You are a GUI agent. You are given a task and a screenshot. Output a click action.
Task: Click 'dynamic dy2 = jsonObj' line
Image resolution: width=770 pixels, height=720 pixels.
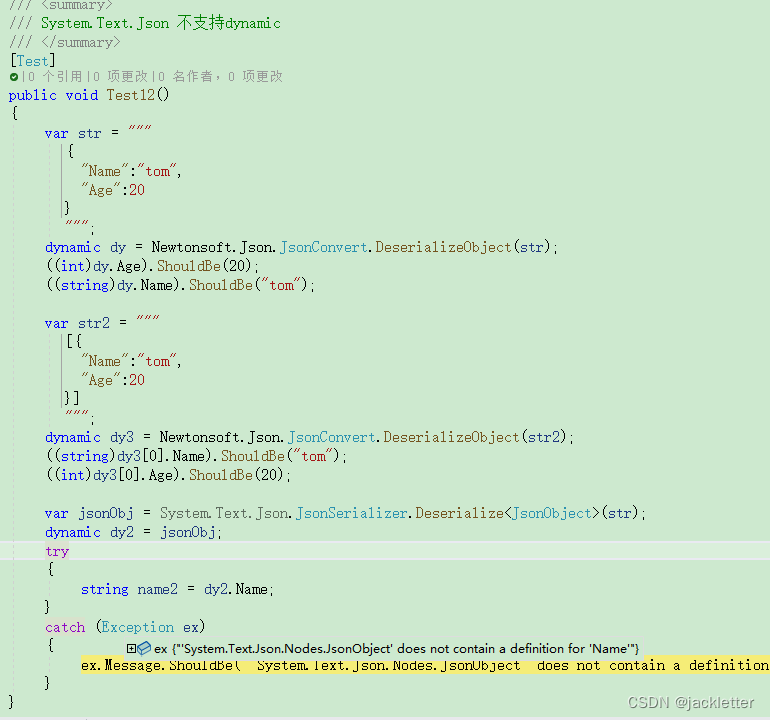(133, 532)
